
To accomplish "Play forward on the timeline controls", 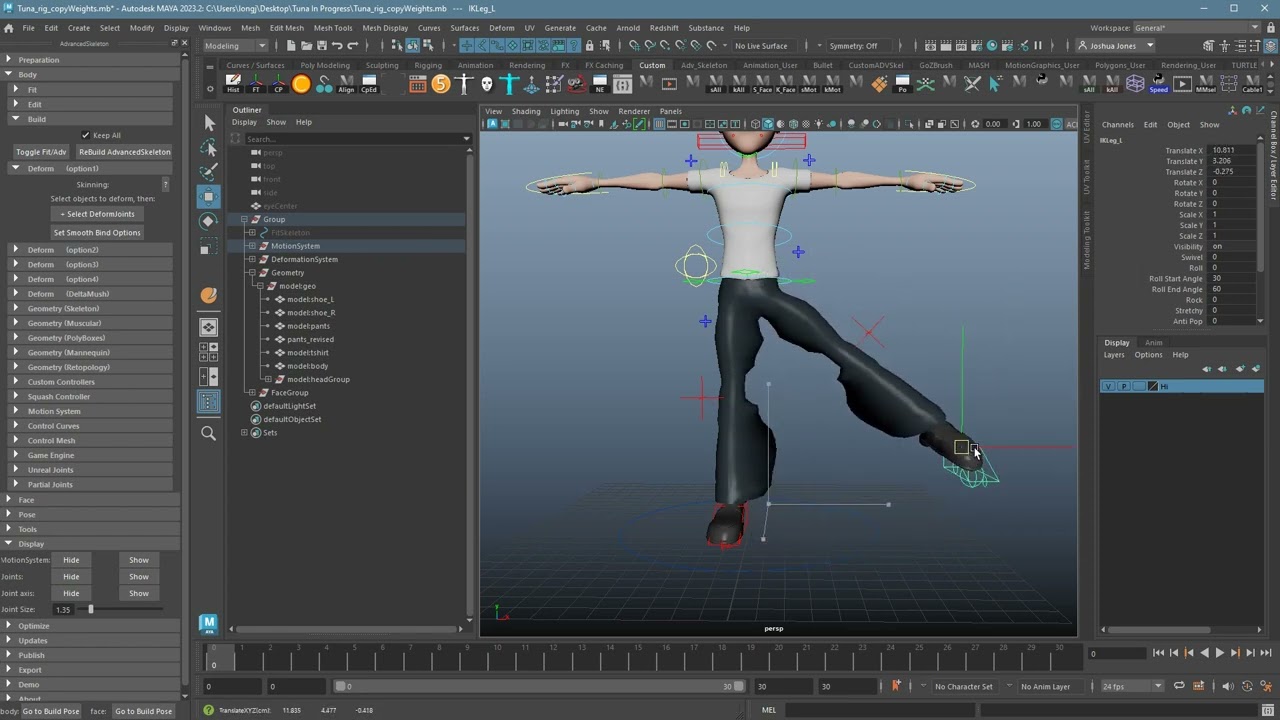I will (x=1219, y=653).
